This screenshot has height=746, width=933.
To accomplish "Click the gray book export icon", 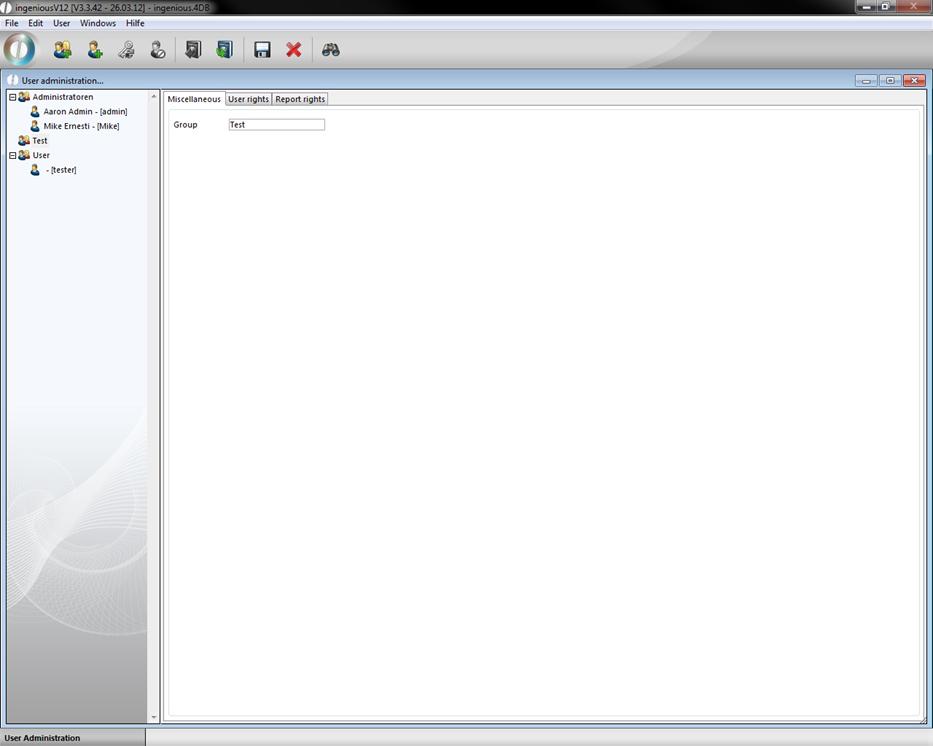I will coord(193,49).
